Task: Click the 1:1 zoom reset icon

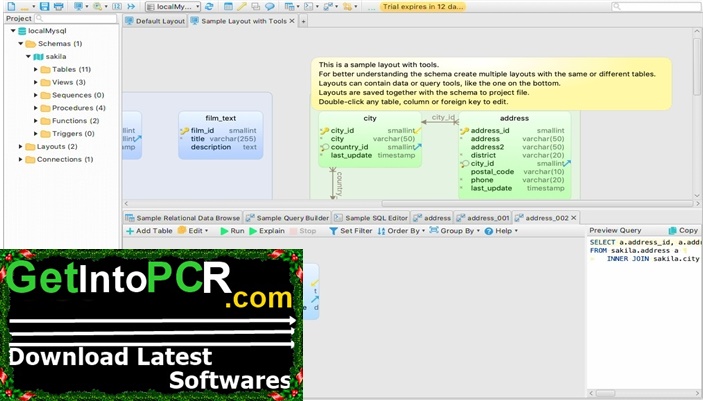Action: [117, 6]
